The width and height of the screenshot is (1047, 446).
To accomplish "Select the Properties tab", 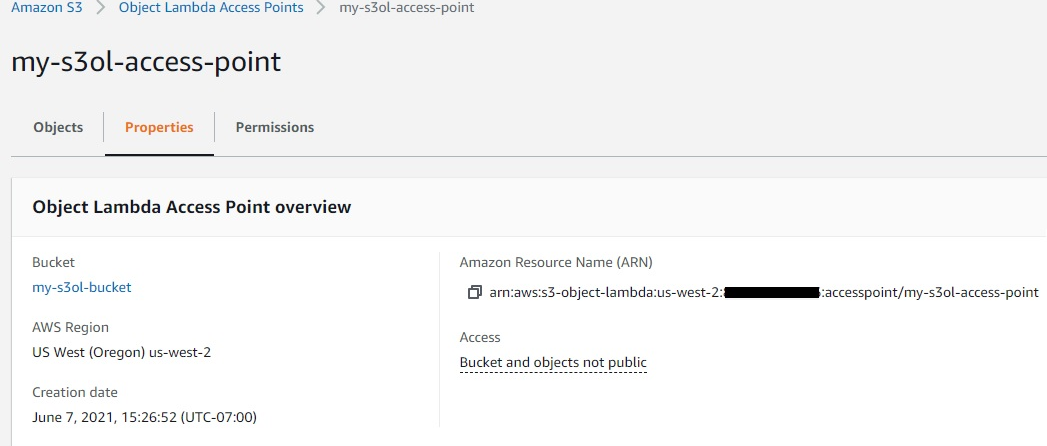I will (159, 127).
